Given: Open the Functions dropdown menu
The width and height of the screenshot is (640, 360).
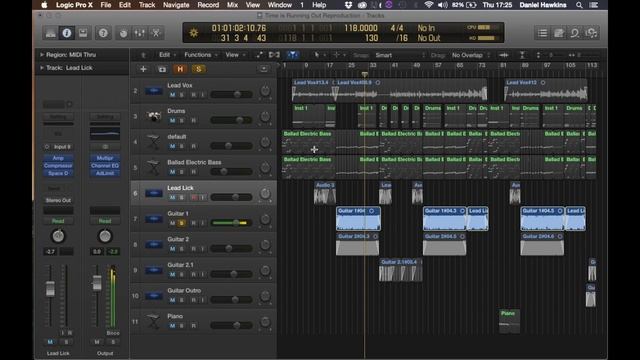Looking at the screenshot, I should coord(201,55).
